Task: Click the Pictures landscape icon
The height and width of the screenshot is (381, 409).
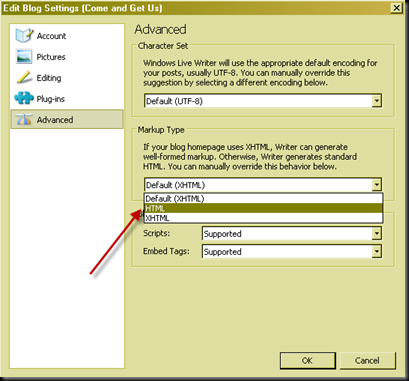Action: [x=24, y=56]
